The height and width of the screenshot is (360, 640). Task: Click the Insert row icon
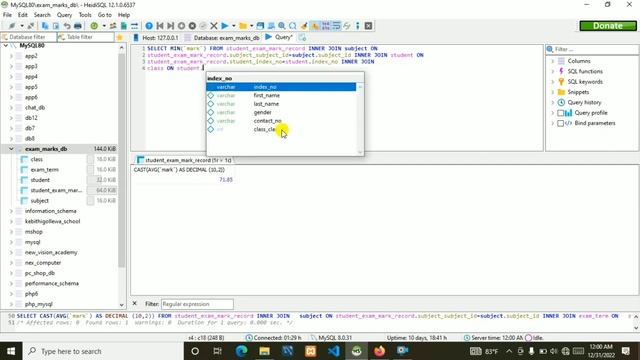[x=182, y=26]
